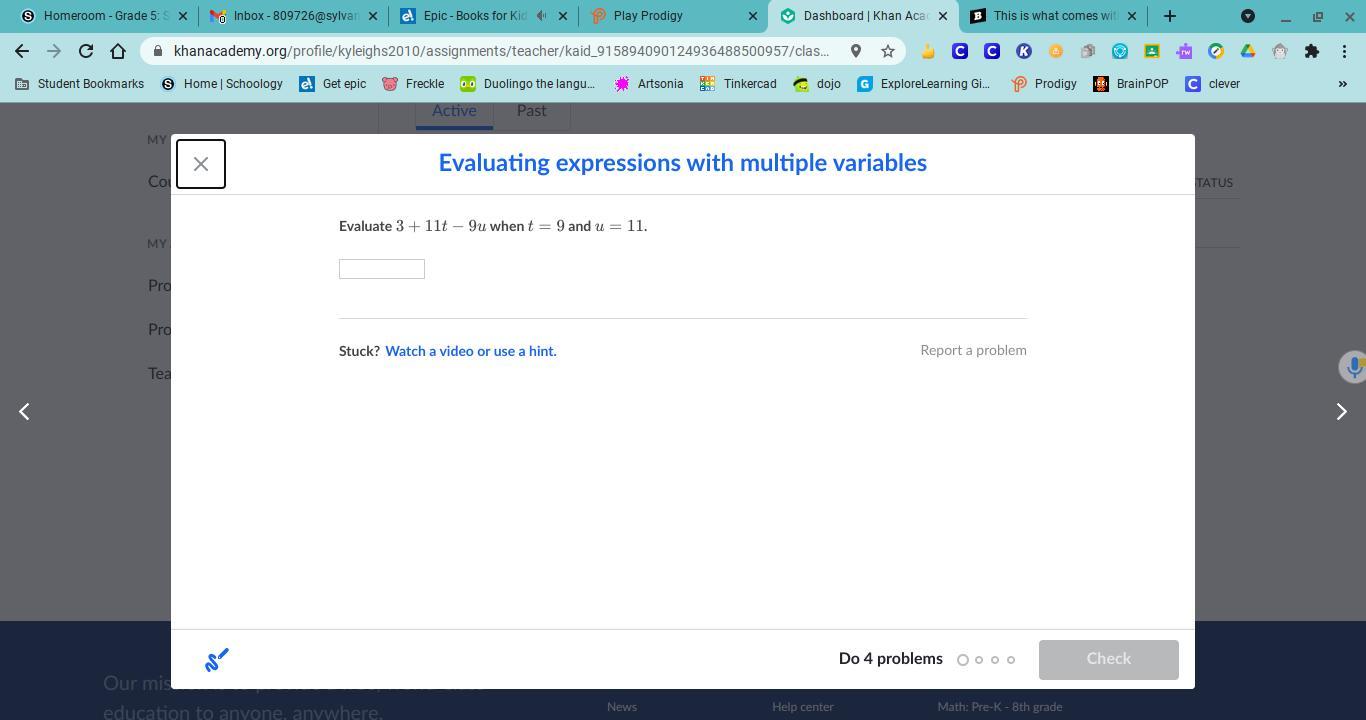Image resolution: width=1366 pixels, height=720 pixels.
Task: Open the Get epic bookmark
Action: (333, 84)
